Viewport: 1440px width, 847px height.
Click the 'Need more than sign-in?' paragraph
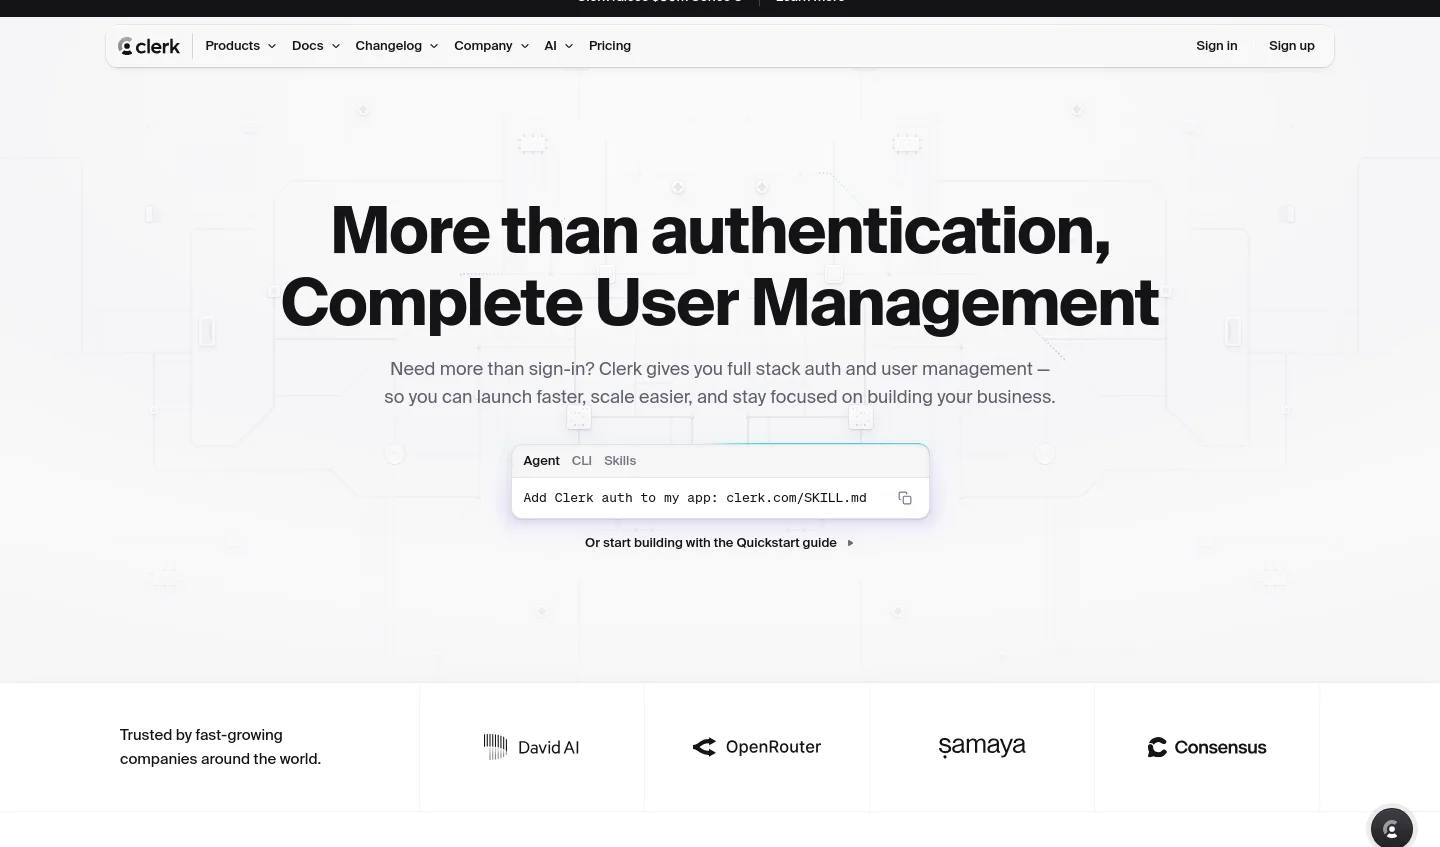(720, 383)
